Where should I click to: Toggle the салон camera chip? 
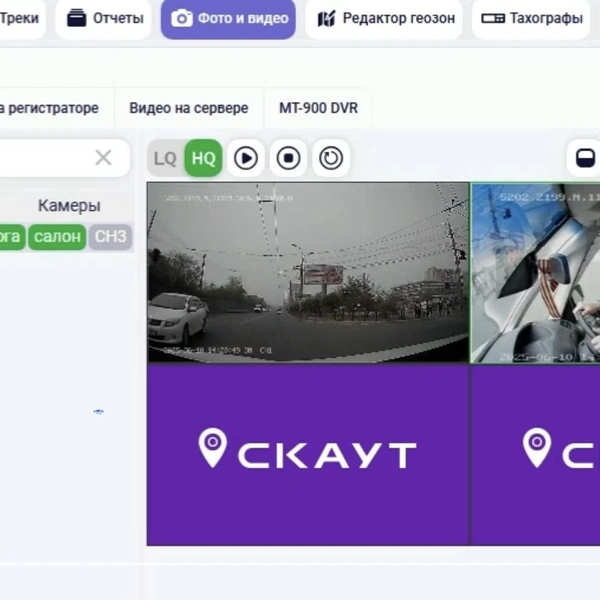click(57, 237)
